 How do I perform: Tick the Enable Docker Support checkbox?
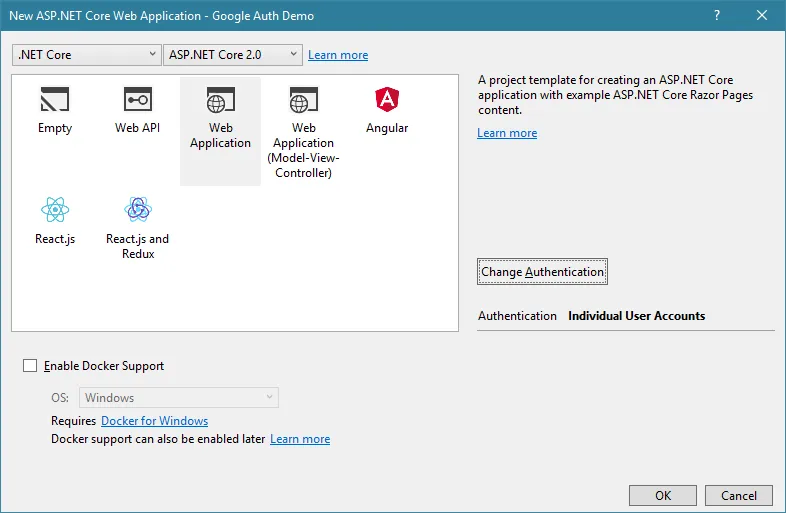click(x=30, y=366)
